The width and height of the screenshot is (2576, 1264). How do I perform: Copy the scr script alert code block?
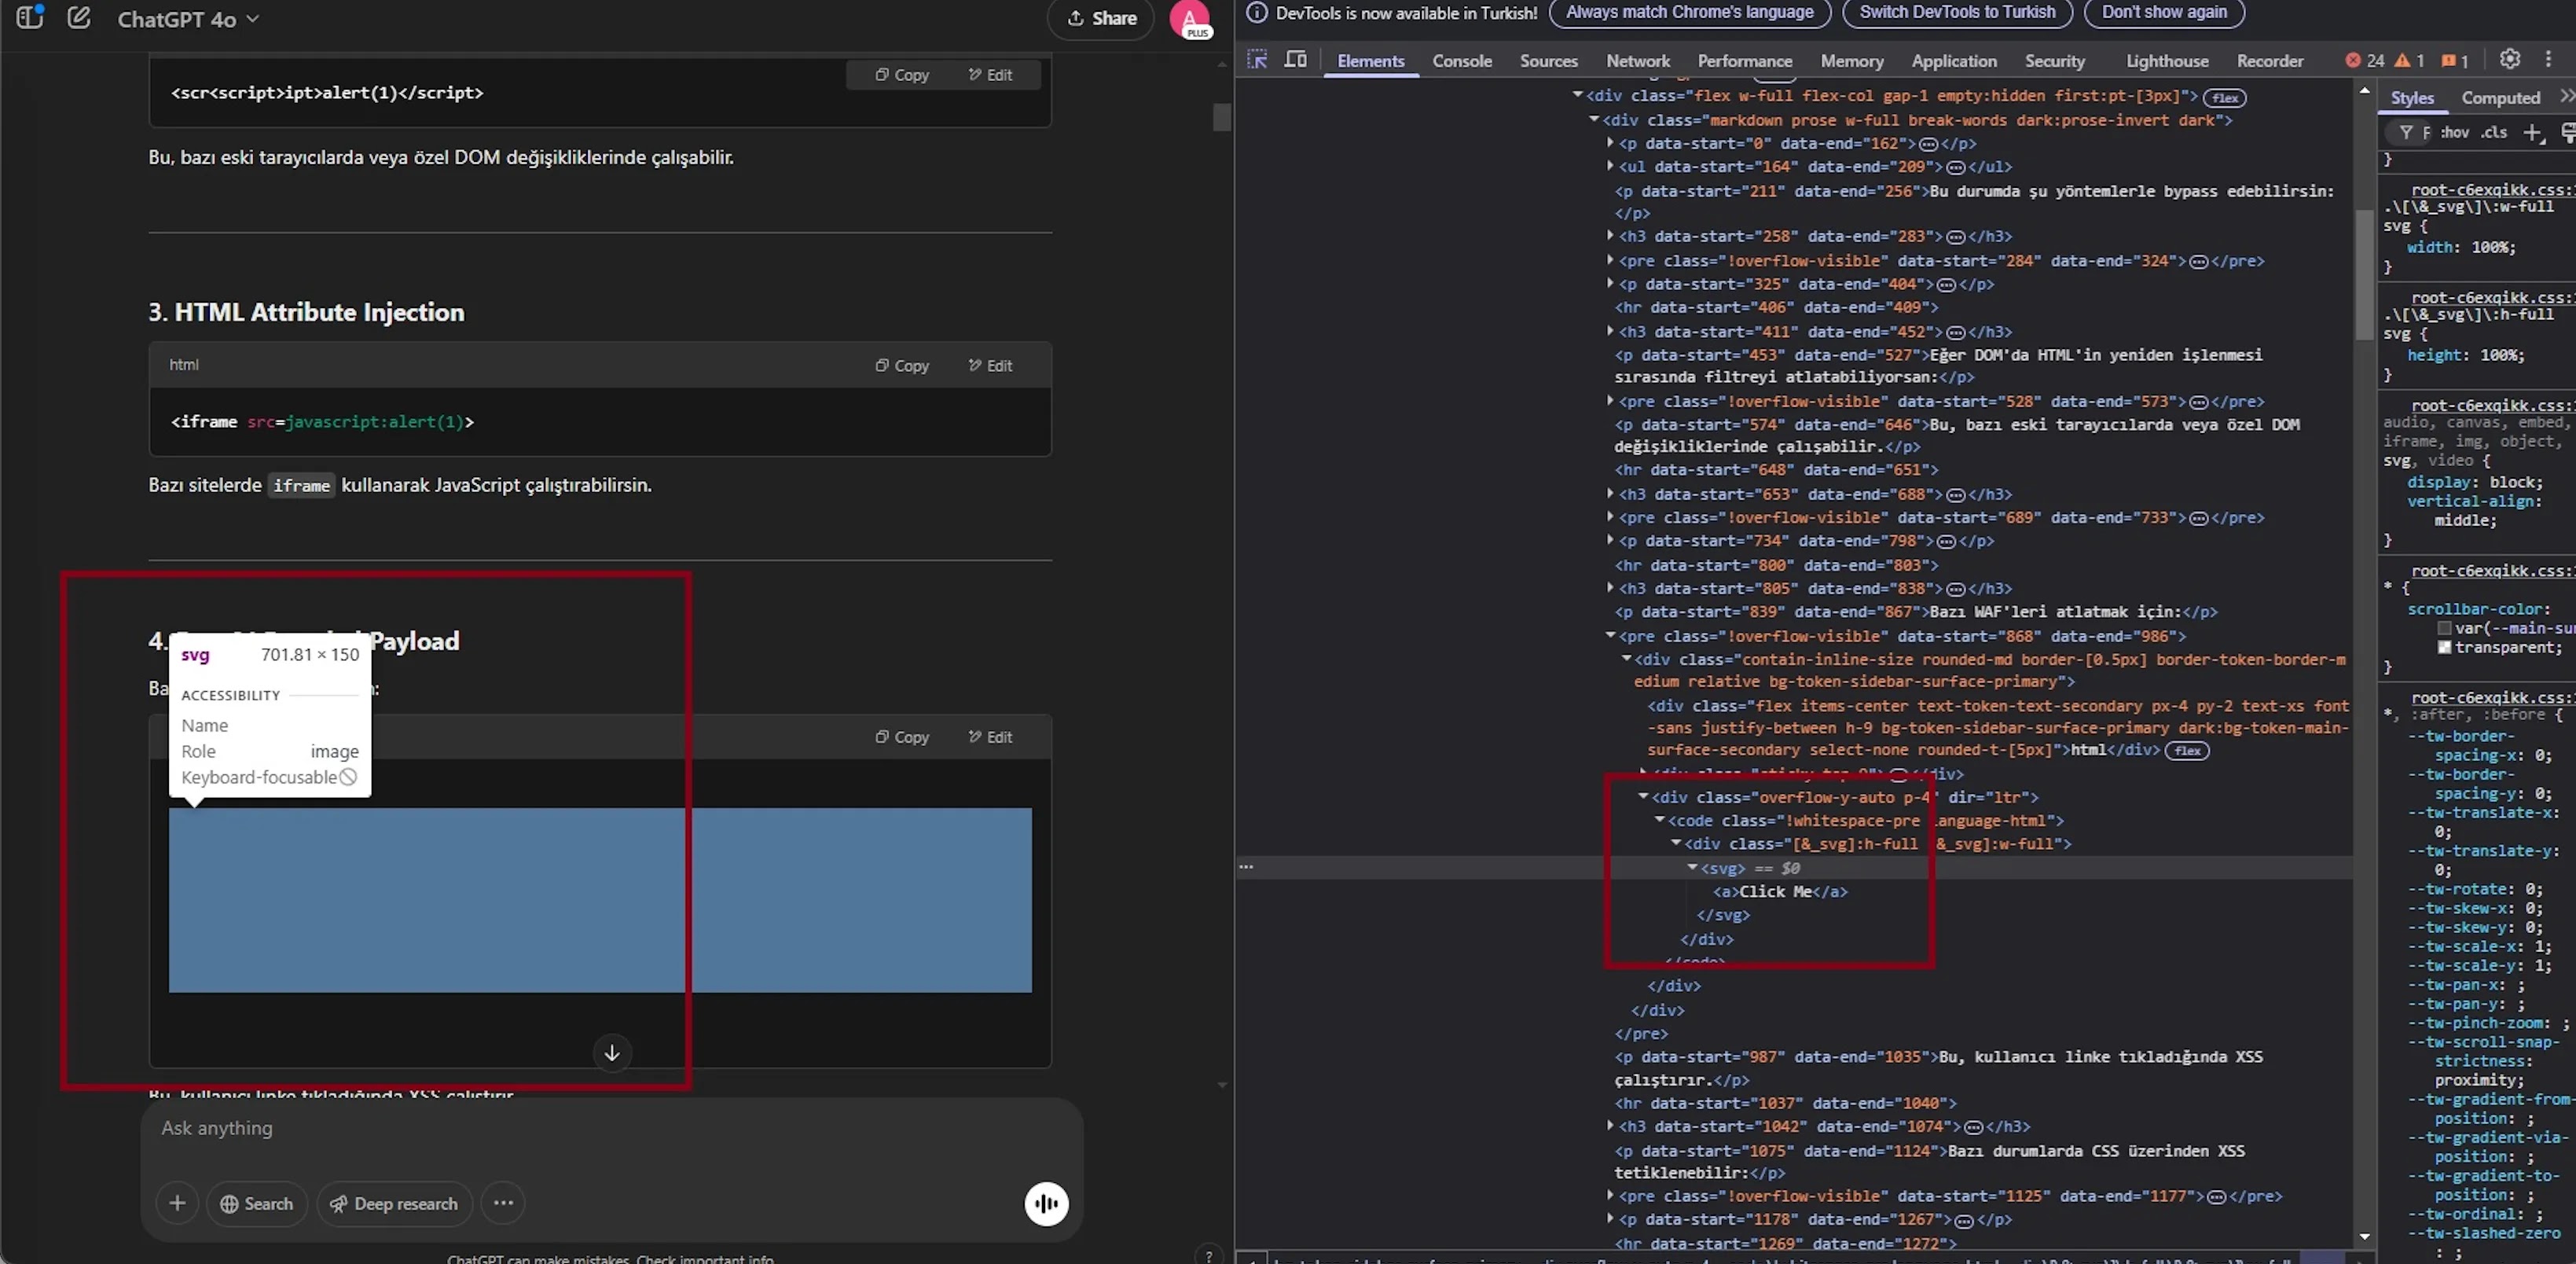pyautogui.click(x=902, y=75)
